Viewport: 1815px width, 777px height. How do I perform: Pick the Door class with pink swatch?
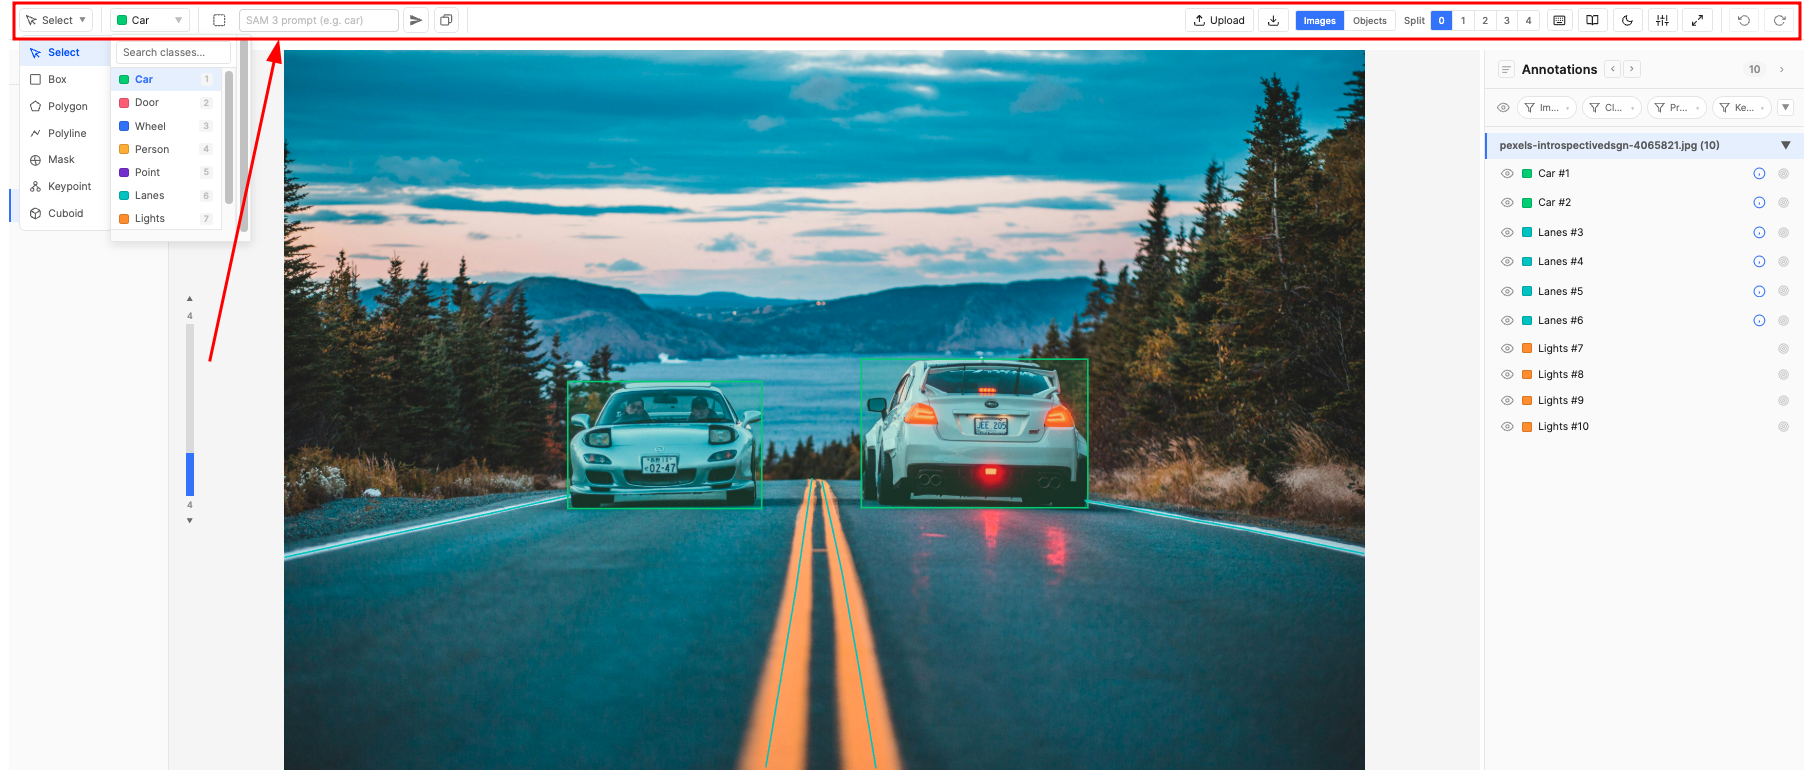coord(166,103)
